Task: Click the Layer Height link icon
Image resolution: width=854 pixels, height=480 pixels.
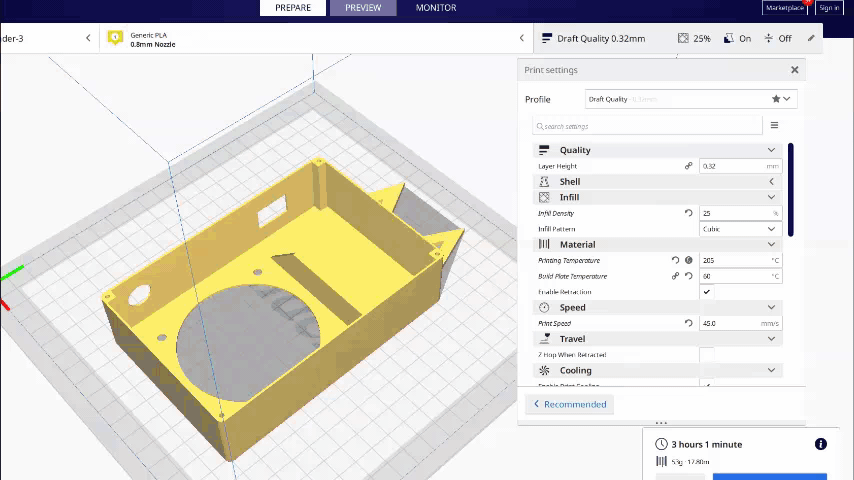Action: [x=688, y=166]
